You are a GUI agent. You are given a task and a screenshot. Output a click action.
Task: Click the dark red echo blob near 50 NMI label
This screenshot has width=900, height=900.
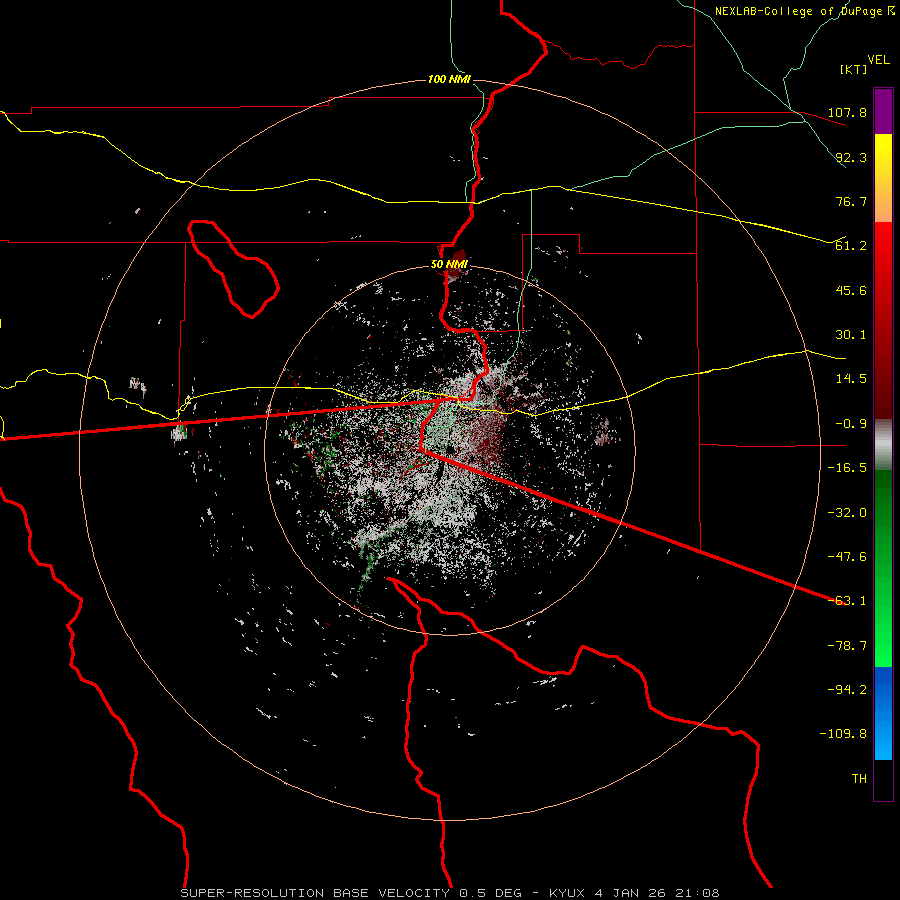(456, 263)
